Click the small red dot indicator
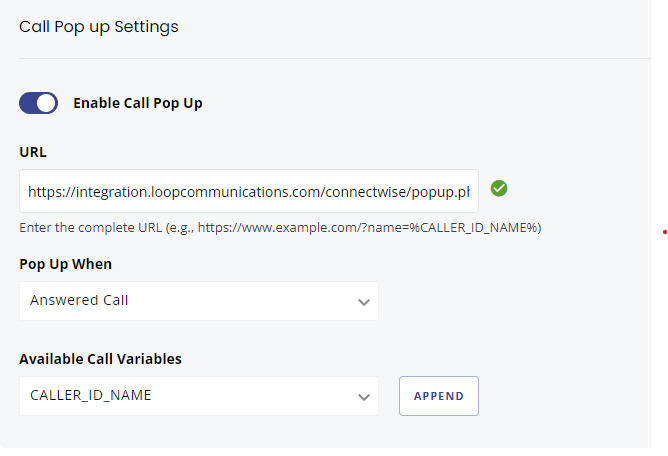This screenshot has height=456, width=668. click(x=664, y=232)
